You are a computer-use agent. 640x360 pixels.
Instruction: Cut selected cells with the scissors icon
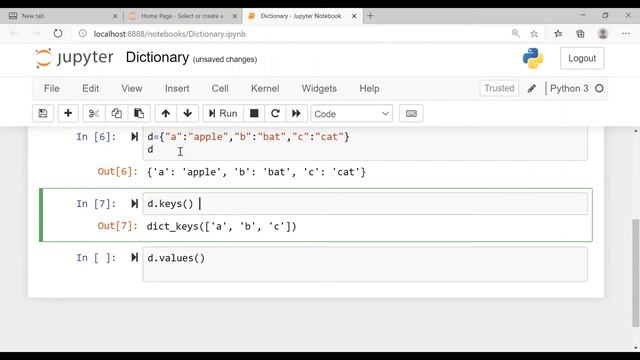pos(94,113)
